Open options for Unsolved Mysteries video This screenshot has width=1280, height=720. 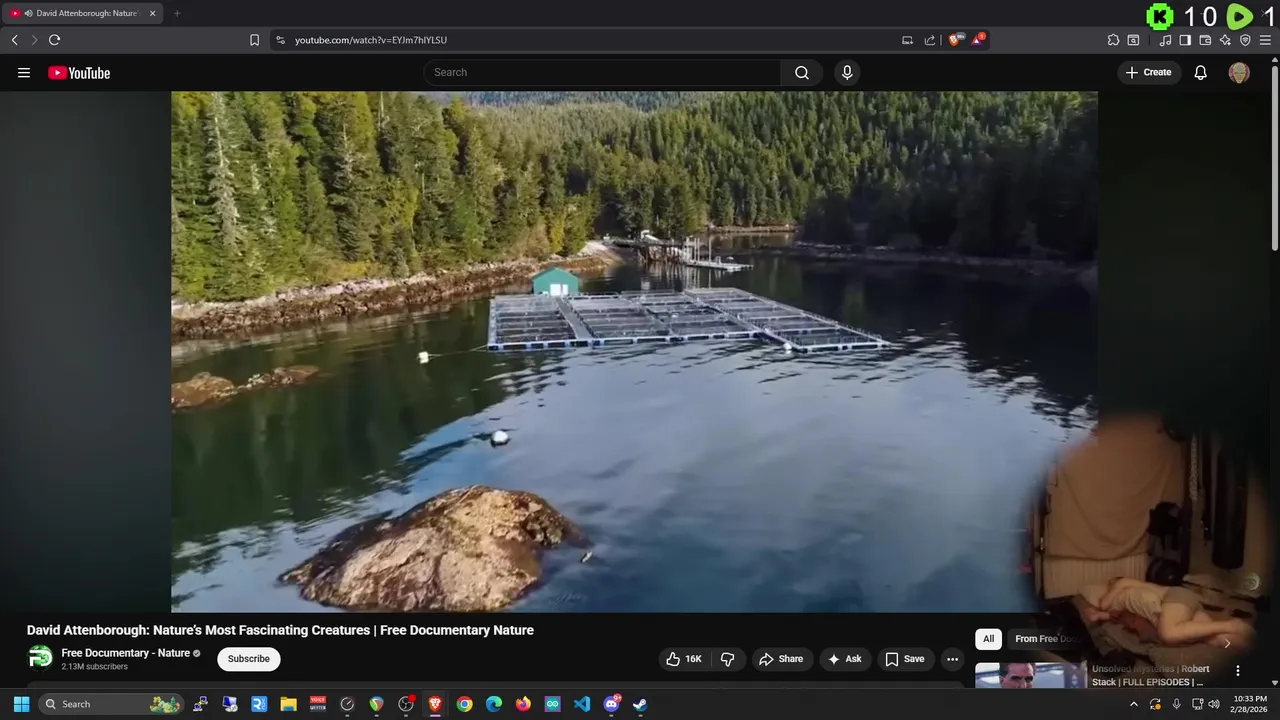tap(1237, 671)
